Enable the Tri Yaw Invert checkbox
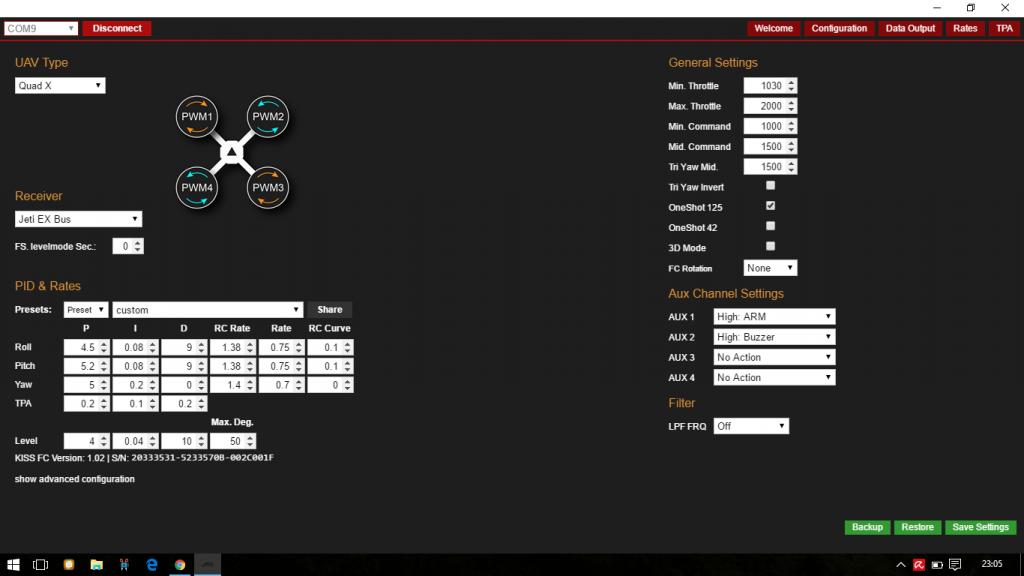 click(770, 186)
